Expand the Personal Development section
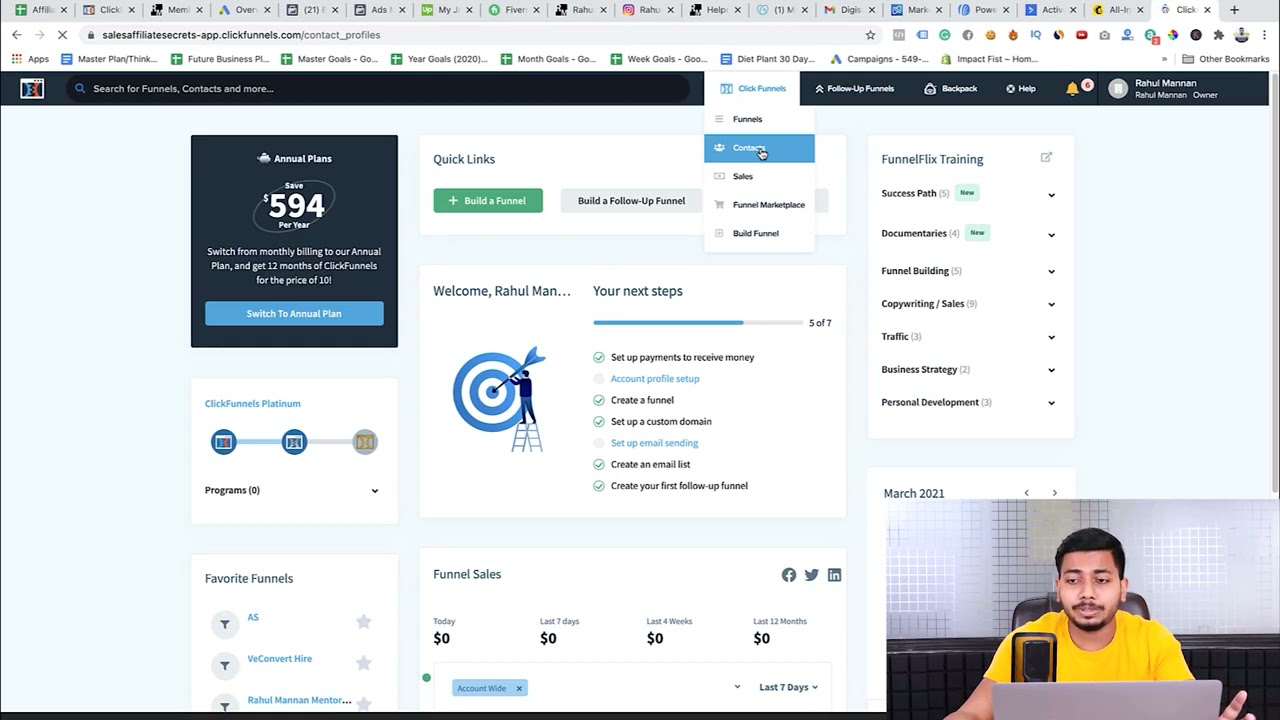 (x=1051, y=403)
